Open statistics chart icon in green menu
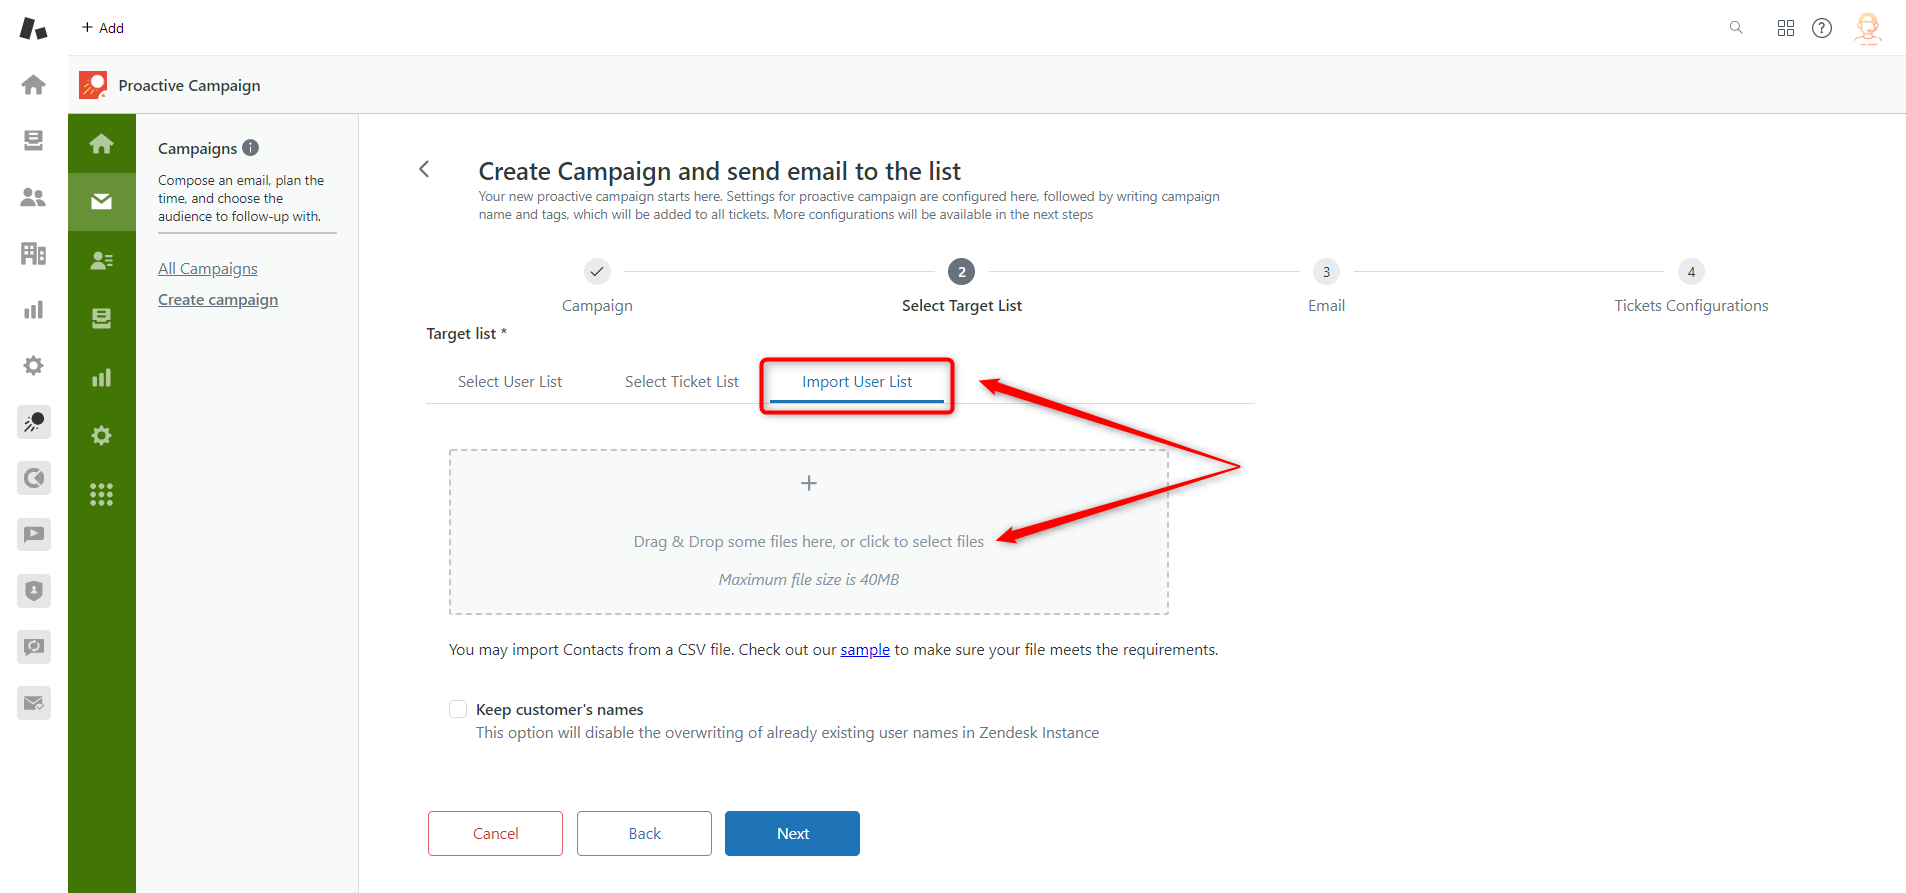 [x=101, y=377]
